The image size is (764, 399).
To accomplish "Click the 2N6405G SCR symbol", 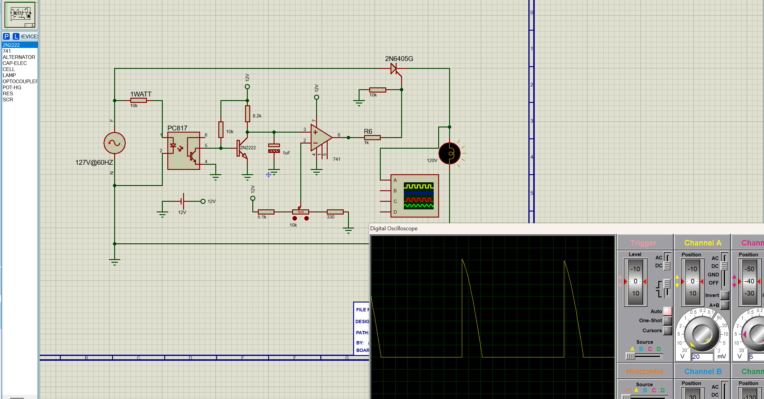I will click(x=395, y=69).
